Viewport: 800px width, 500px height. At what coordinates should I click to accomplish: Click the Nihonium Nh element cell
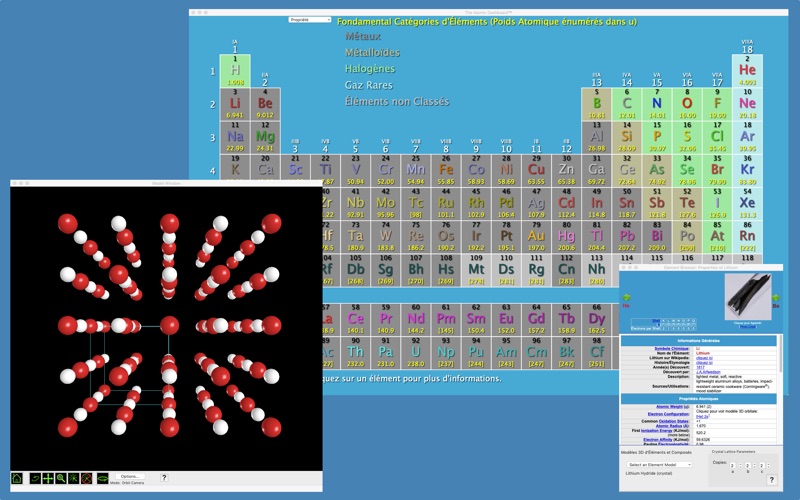coord(596,270)
